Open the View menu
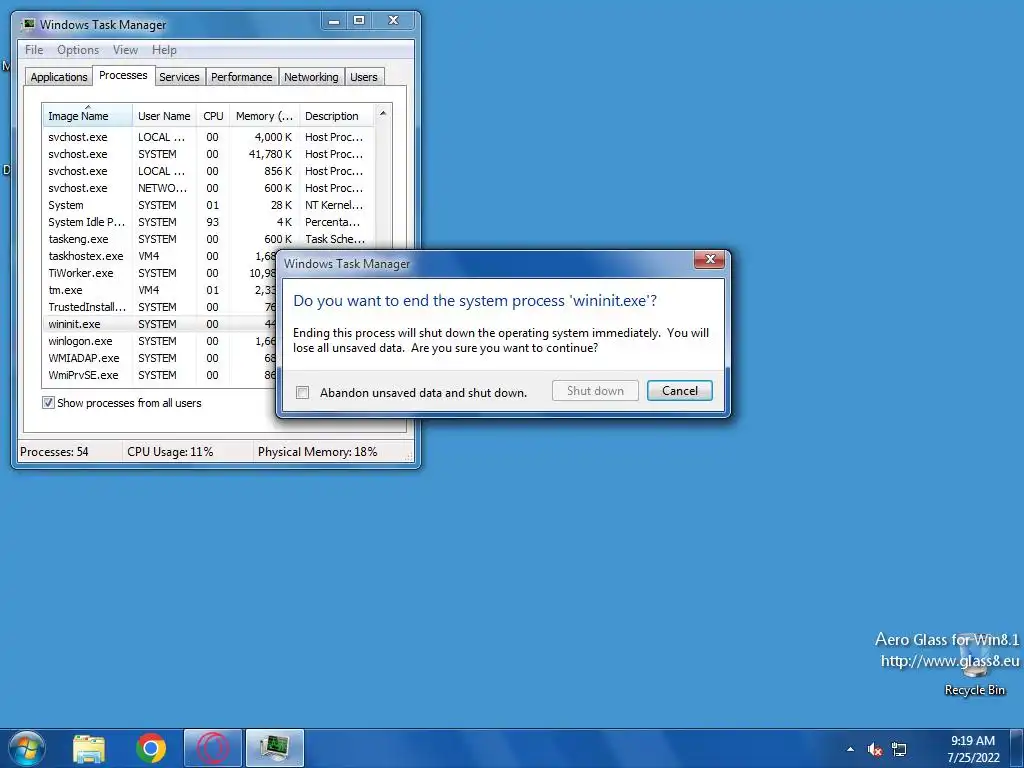This screenshot has height=768, width=1024. coord(125,50)
